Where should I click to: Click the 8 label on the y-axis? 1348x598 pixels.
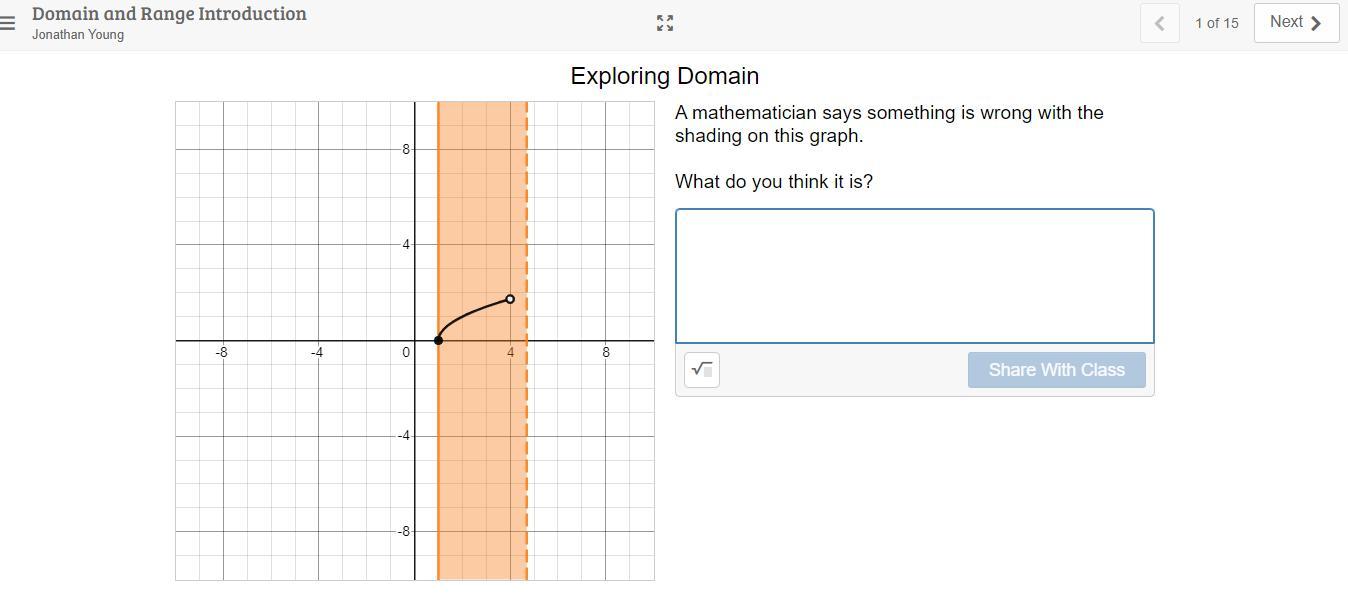pyautogui.click(x=406, y=149)
